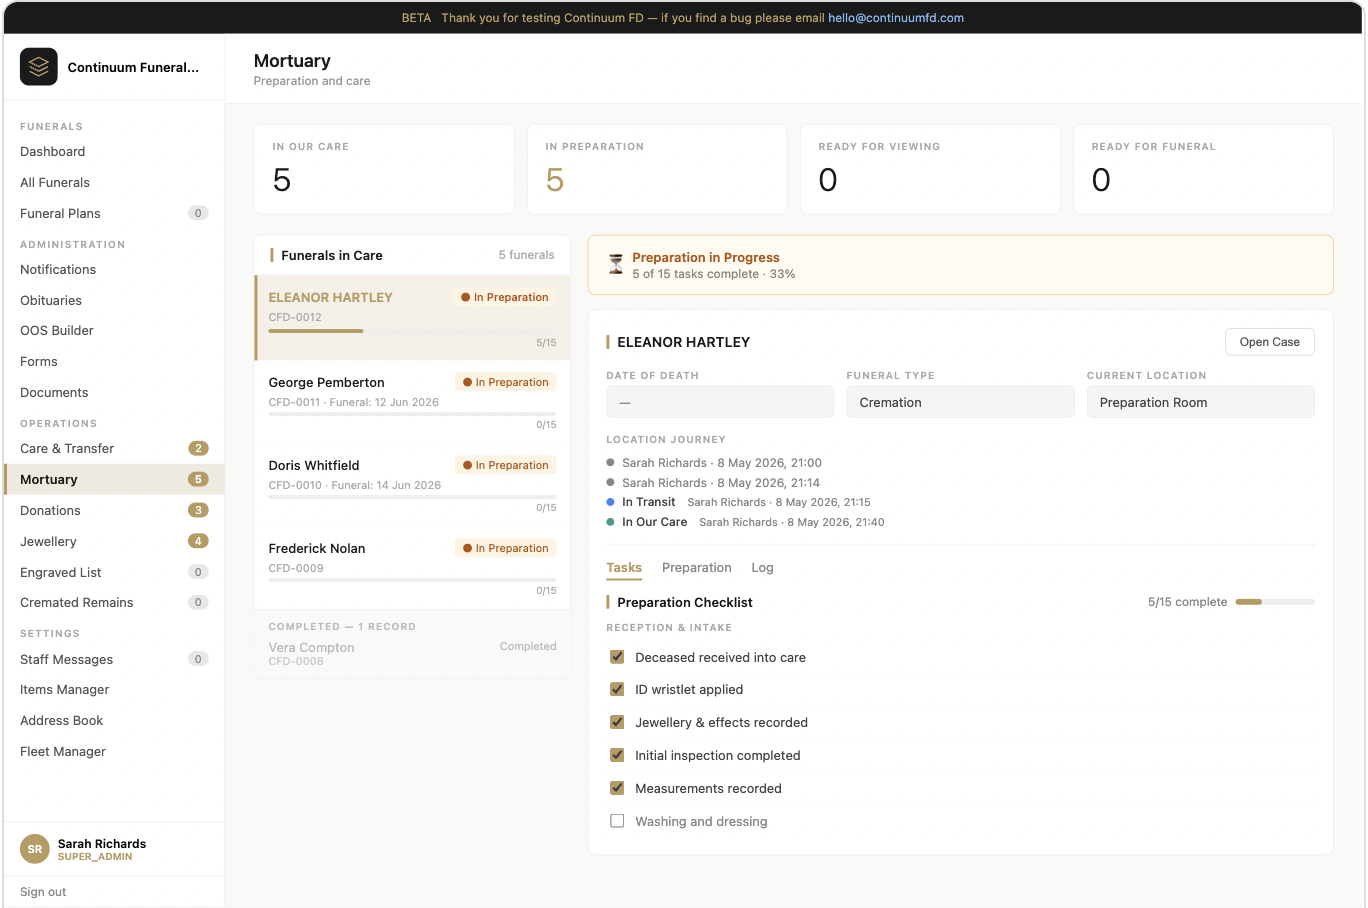Switch to the Tasks tab

[624, 568]
